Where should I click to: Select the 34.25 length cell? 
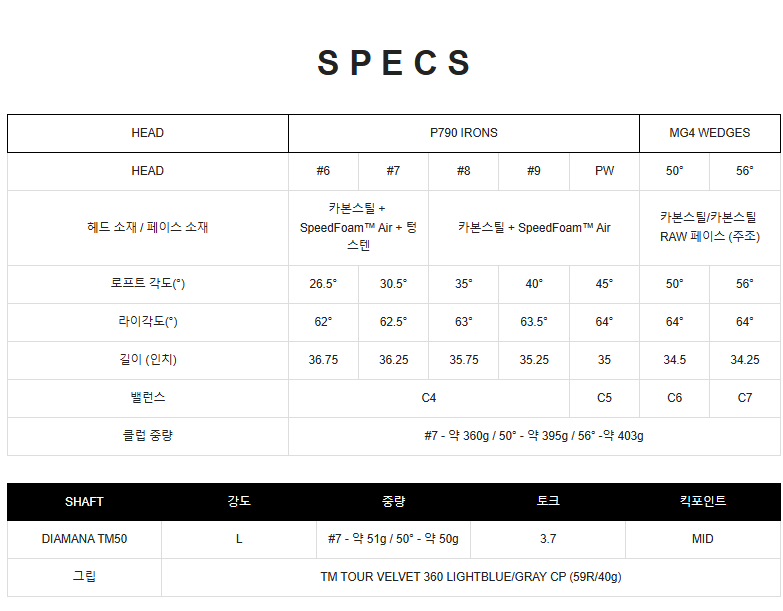click(745, 360)
